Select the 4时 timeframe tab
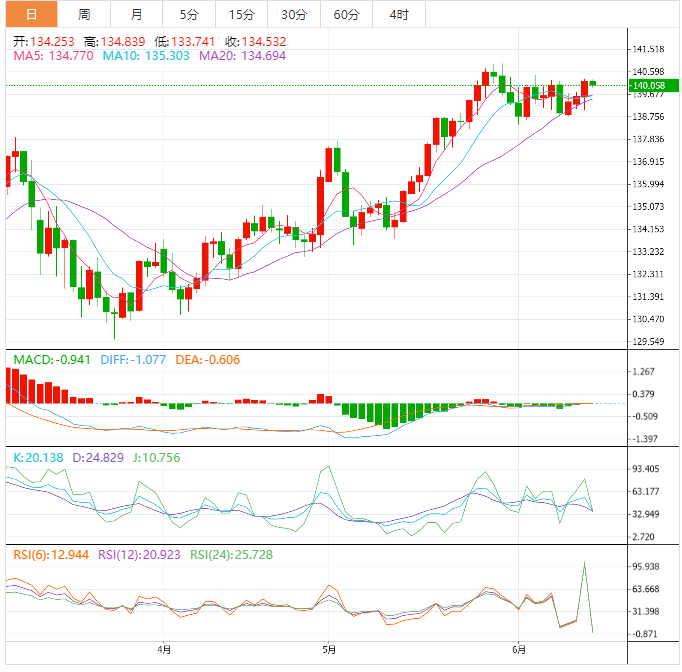Viewport: 682px width, 672px height. tap(399, 14)
